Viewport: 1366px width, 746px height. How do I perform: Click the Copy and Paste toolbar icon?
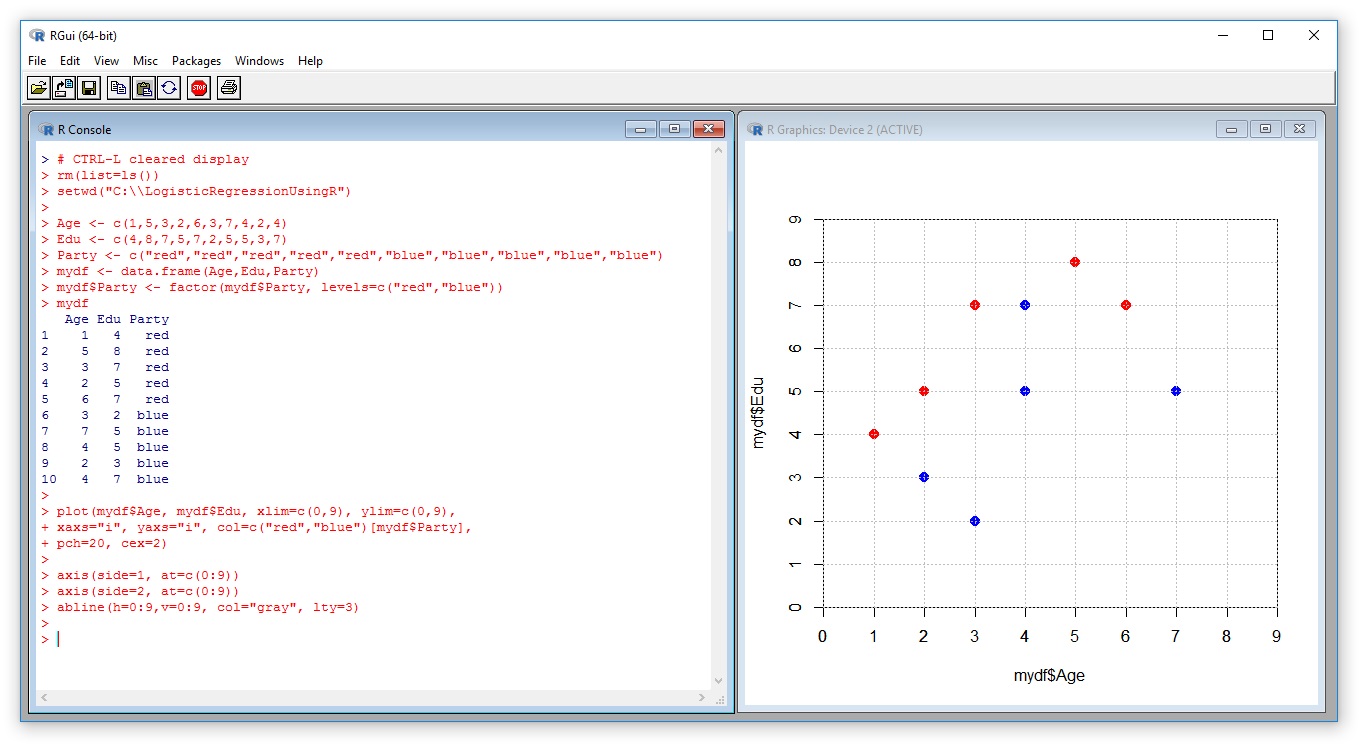(169, 88)
